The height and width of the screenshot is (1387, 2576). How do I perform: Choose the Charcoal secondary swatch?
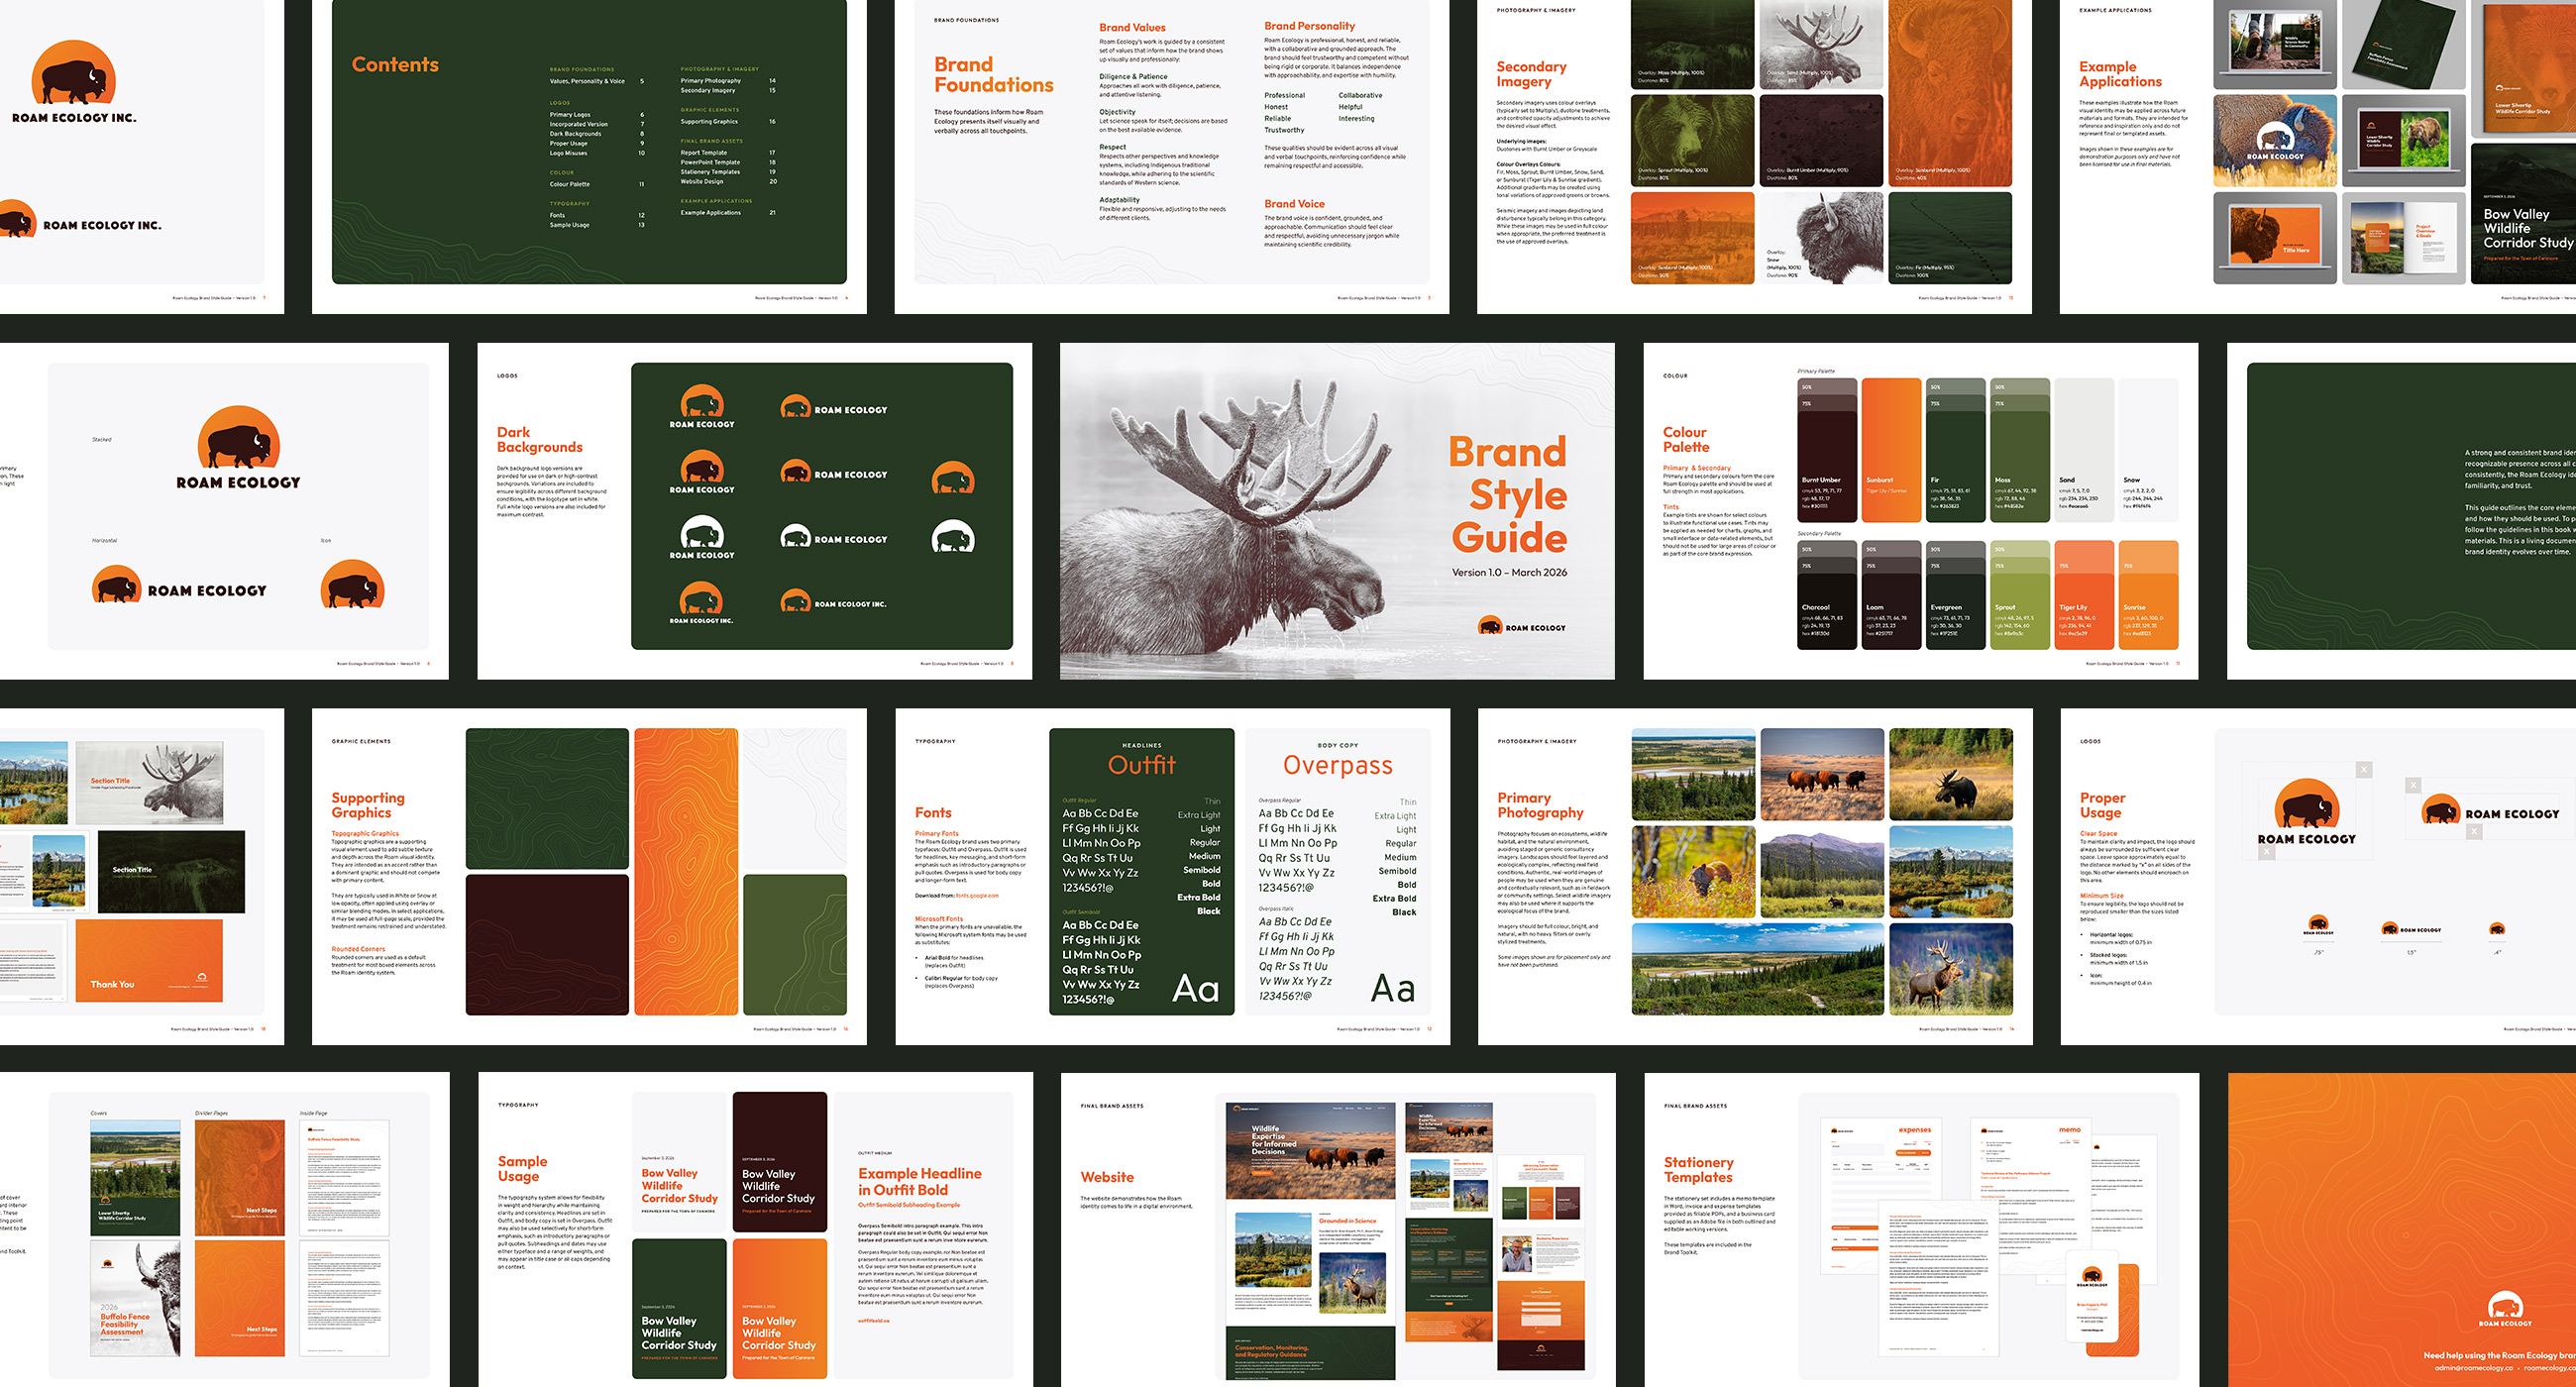[x=1827, y=595]
